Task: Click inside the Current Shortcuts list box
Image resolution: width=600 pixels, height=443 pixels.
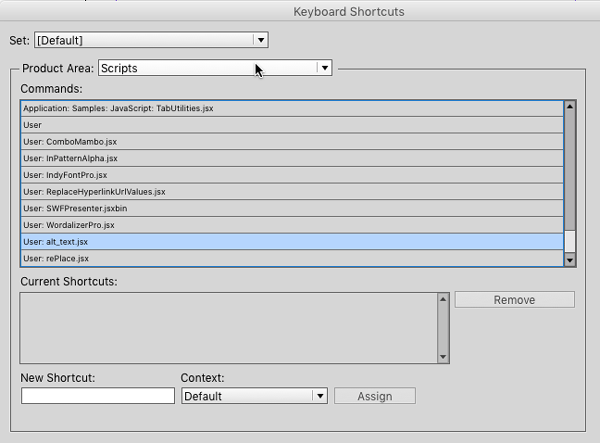Action: click(x=229, y=328)
